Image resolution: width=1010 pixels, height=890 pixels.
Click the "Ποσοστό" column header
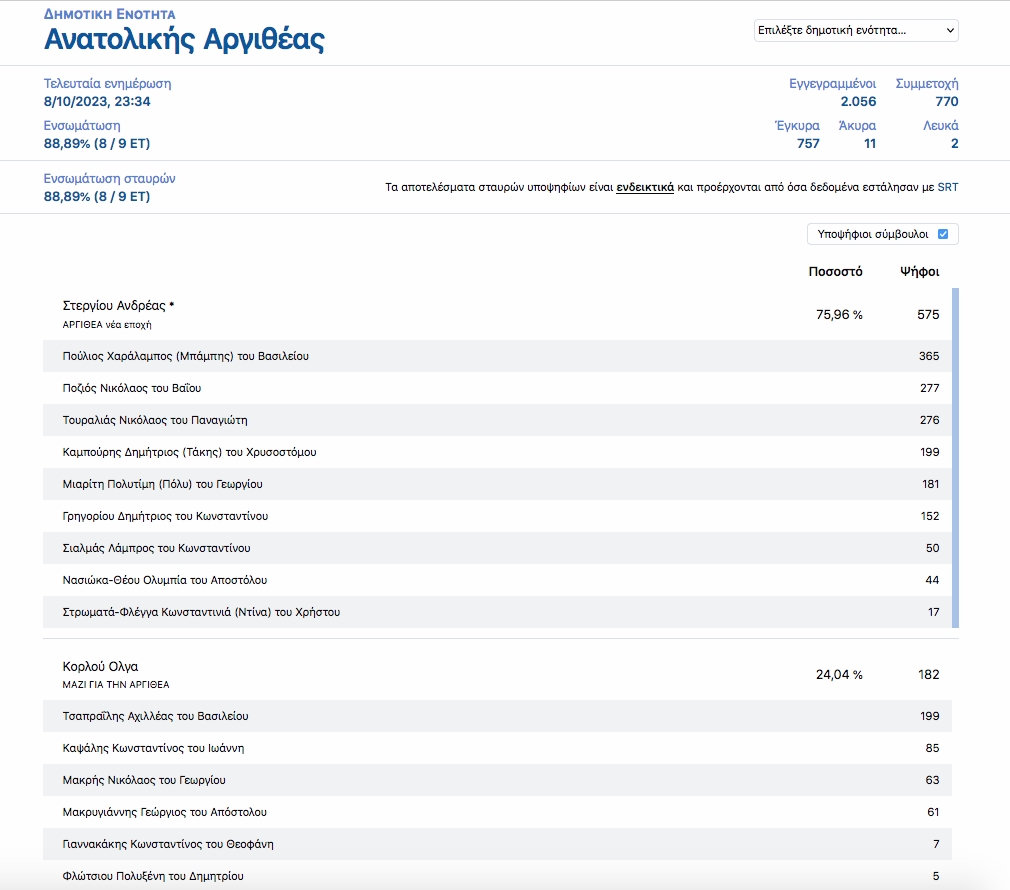click(x=835, y=272)
